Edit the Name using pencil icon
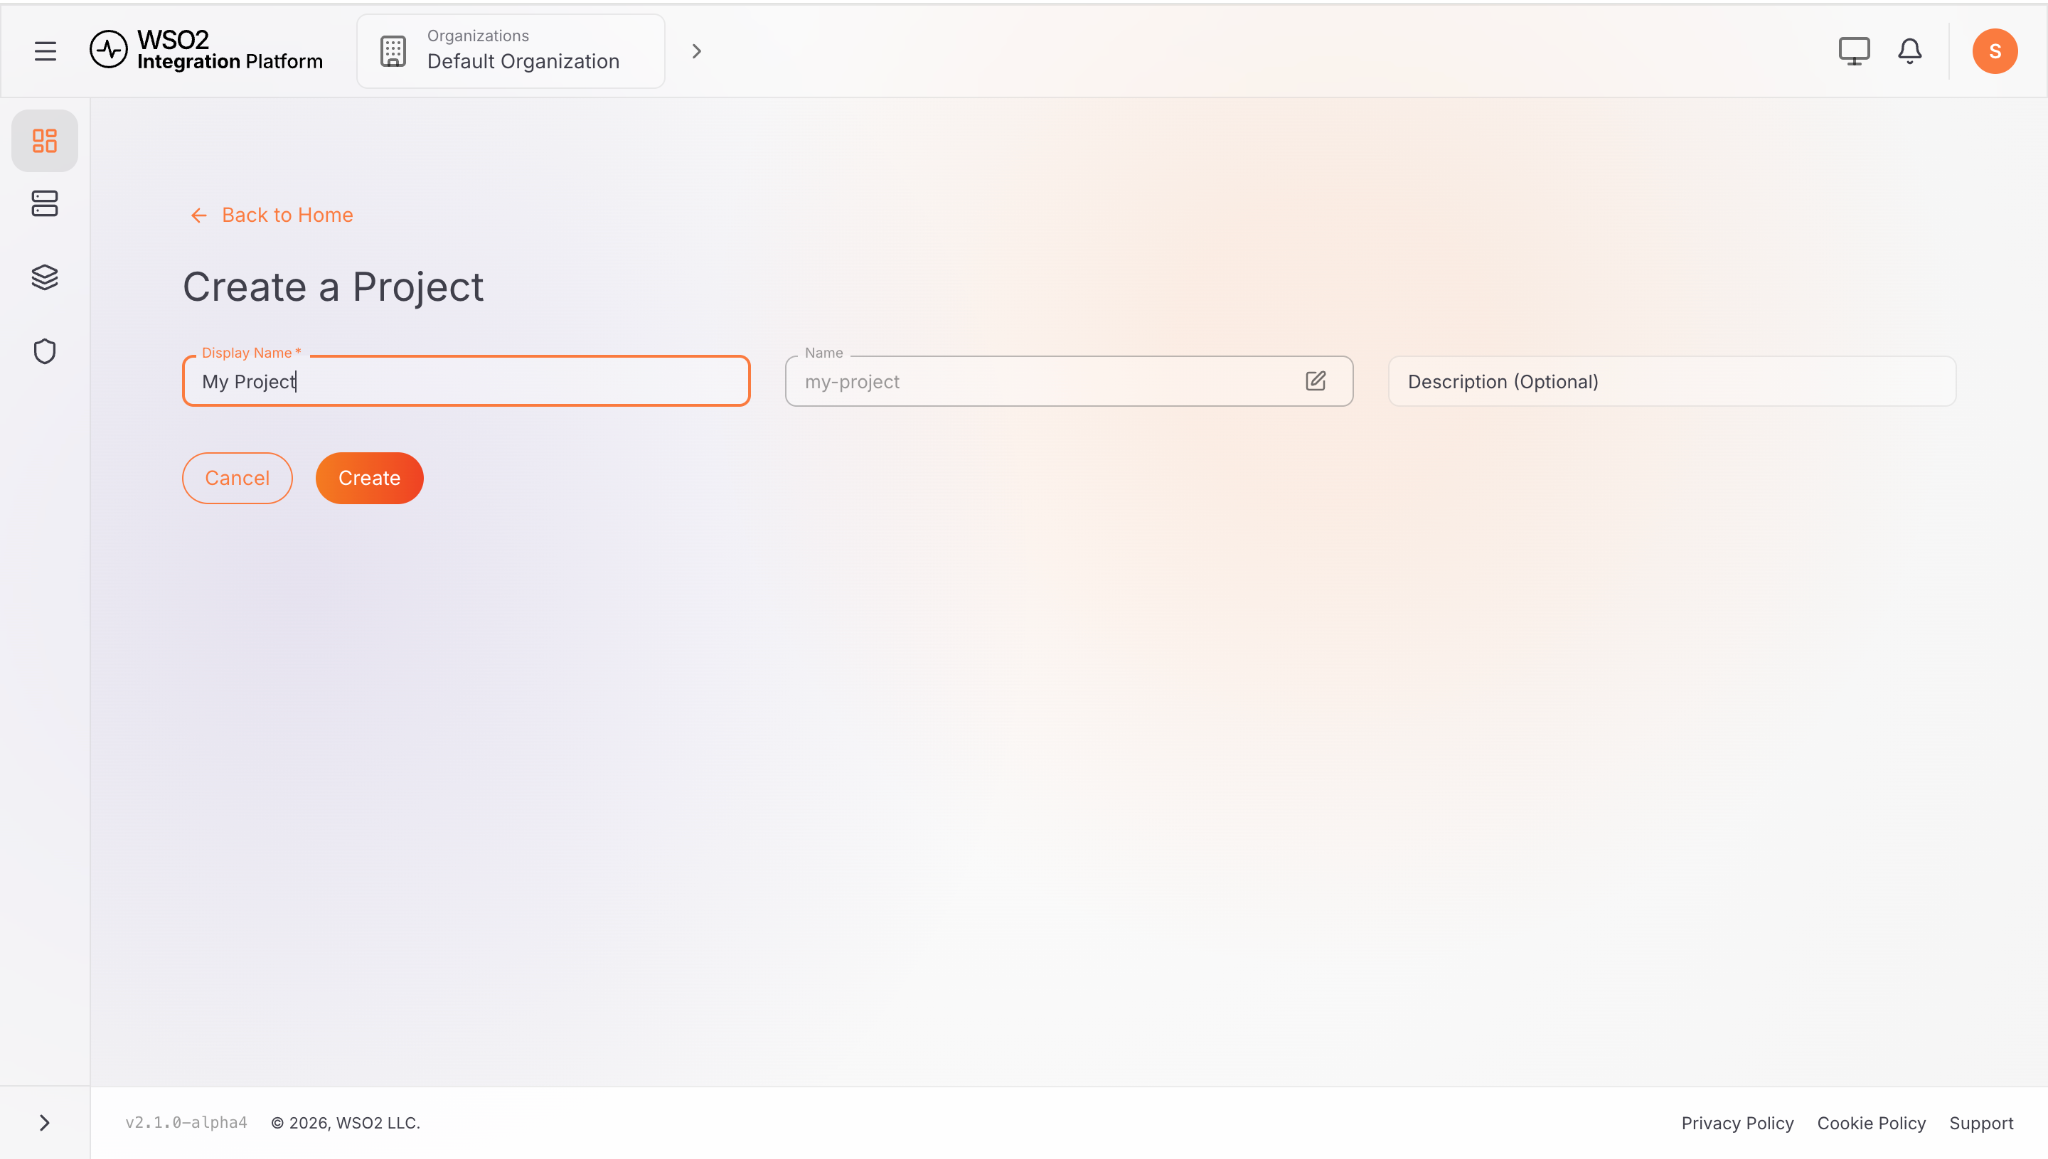Screen dimensions: 2048x1159 (1316, 381)
